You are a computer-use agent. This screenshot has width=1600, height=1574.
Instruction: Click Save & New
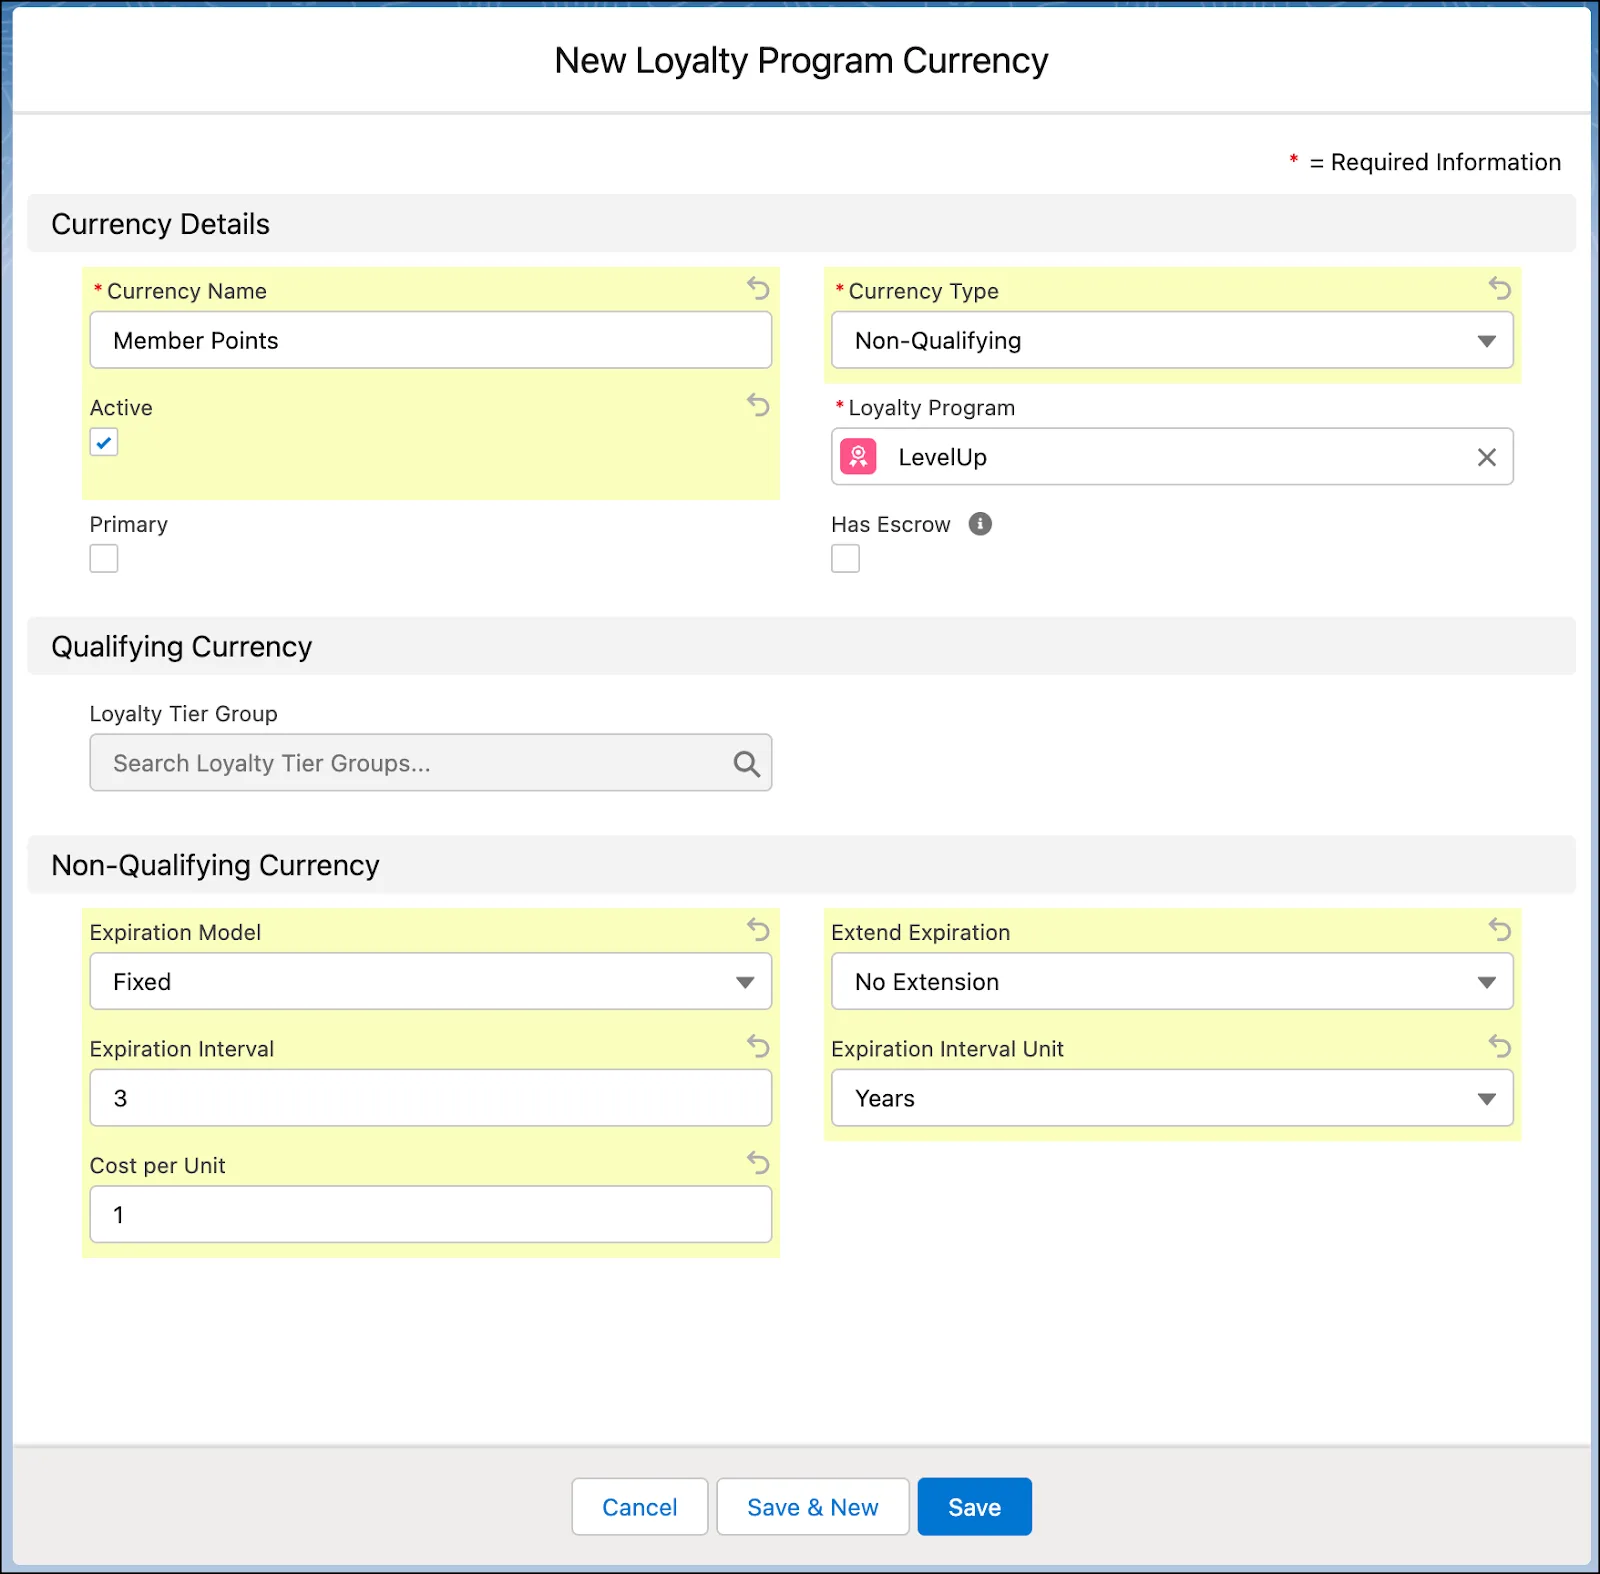(x=812, y=1506)
